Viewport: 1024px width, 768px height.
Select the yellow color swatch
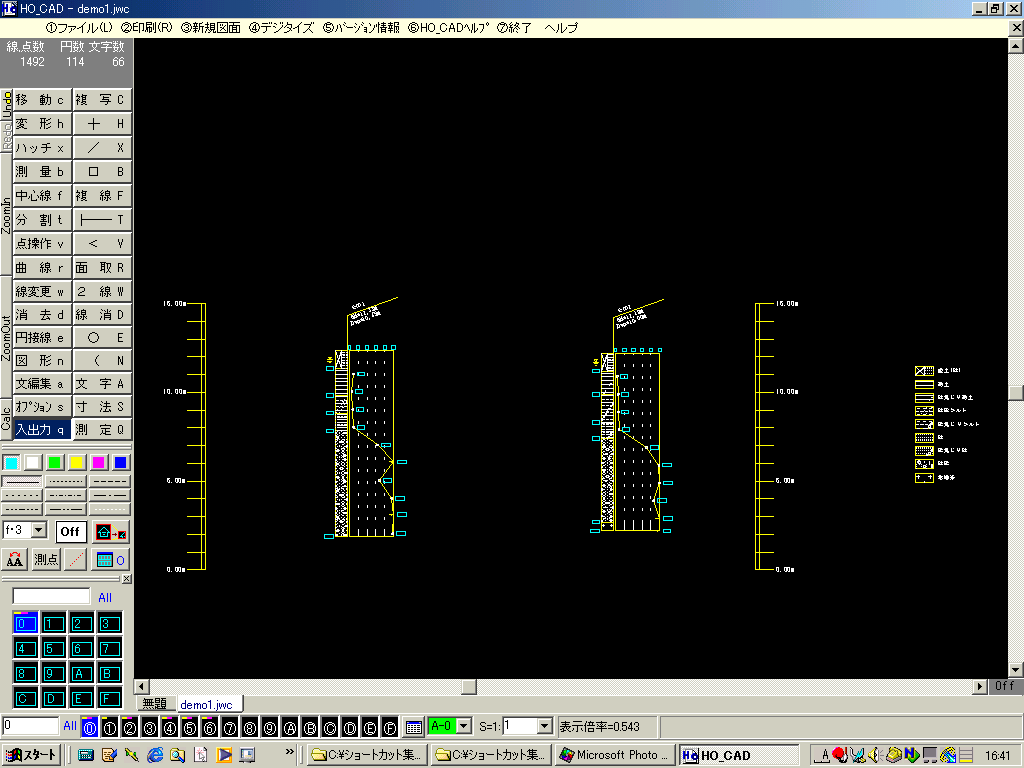(76, 463)
